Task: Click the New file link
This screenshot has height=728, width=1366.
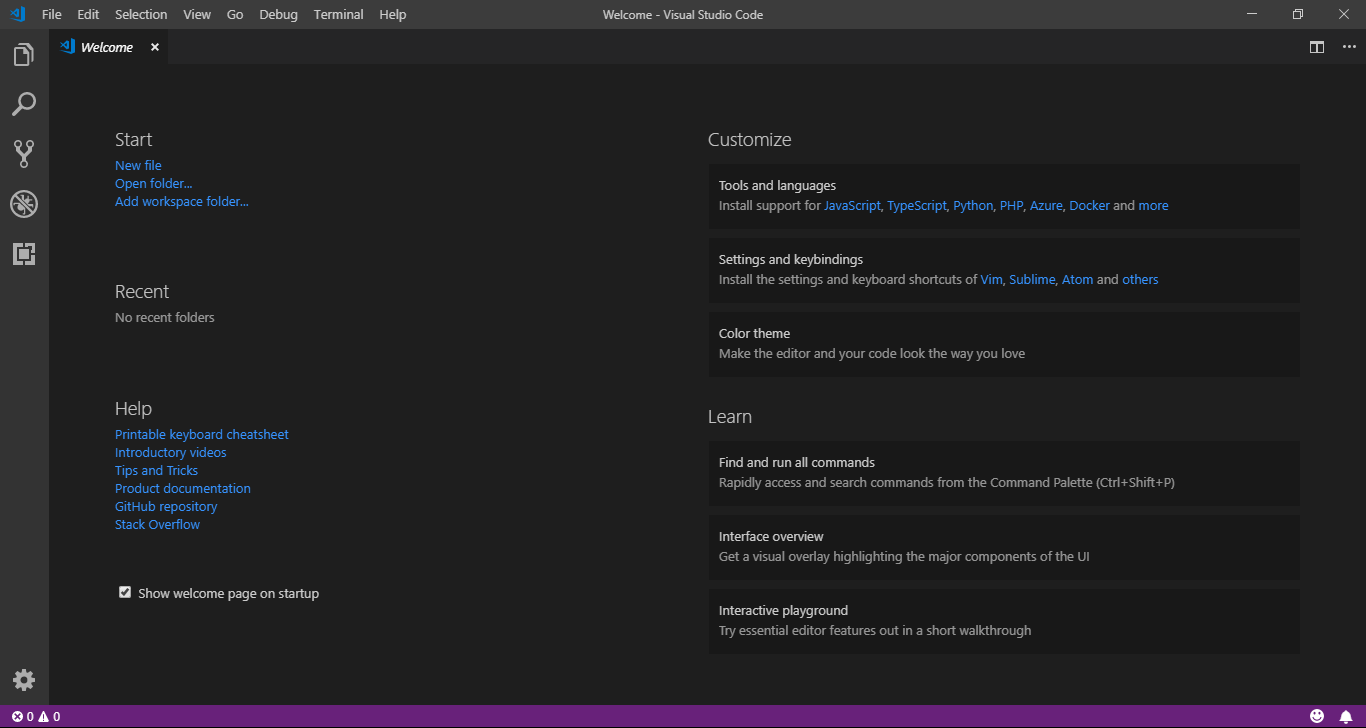Action: point(138,166)
